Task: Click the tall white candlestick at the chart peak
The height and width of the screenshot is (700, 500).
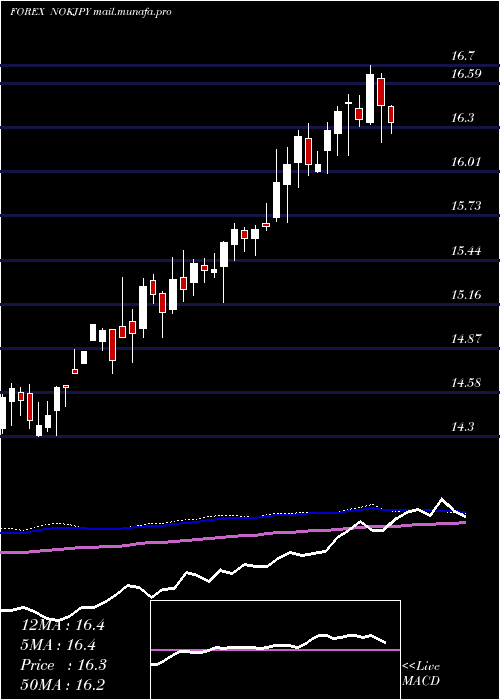Action: [x=370, y=98]
